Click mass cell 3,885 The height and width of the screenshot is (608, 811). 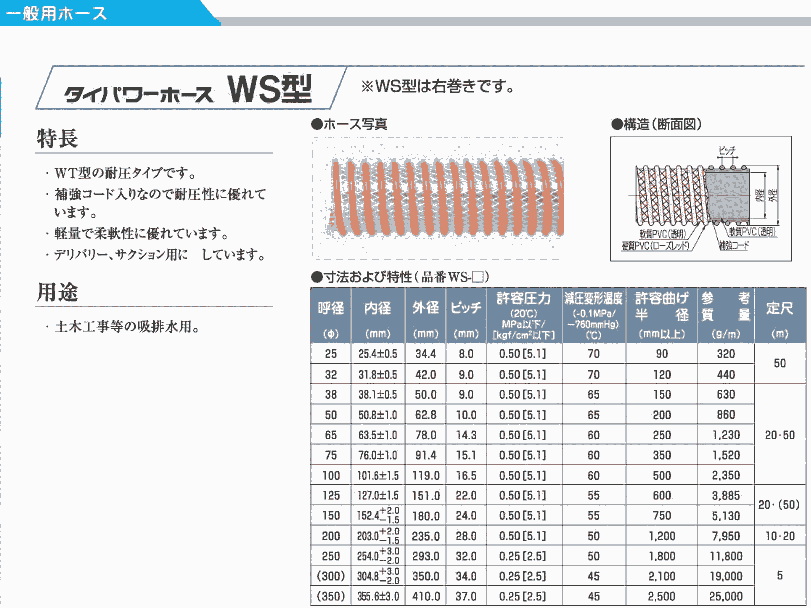click(726, 495)
